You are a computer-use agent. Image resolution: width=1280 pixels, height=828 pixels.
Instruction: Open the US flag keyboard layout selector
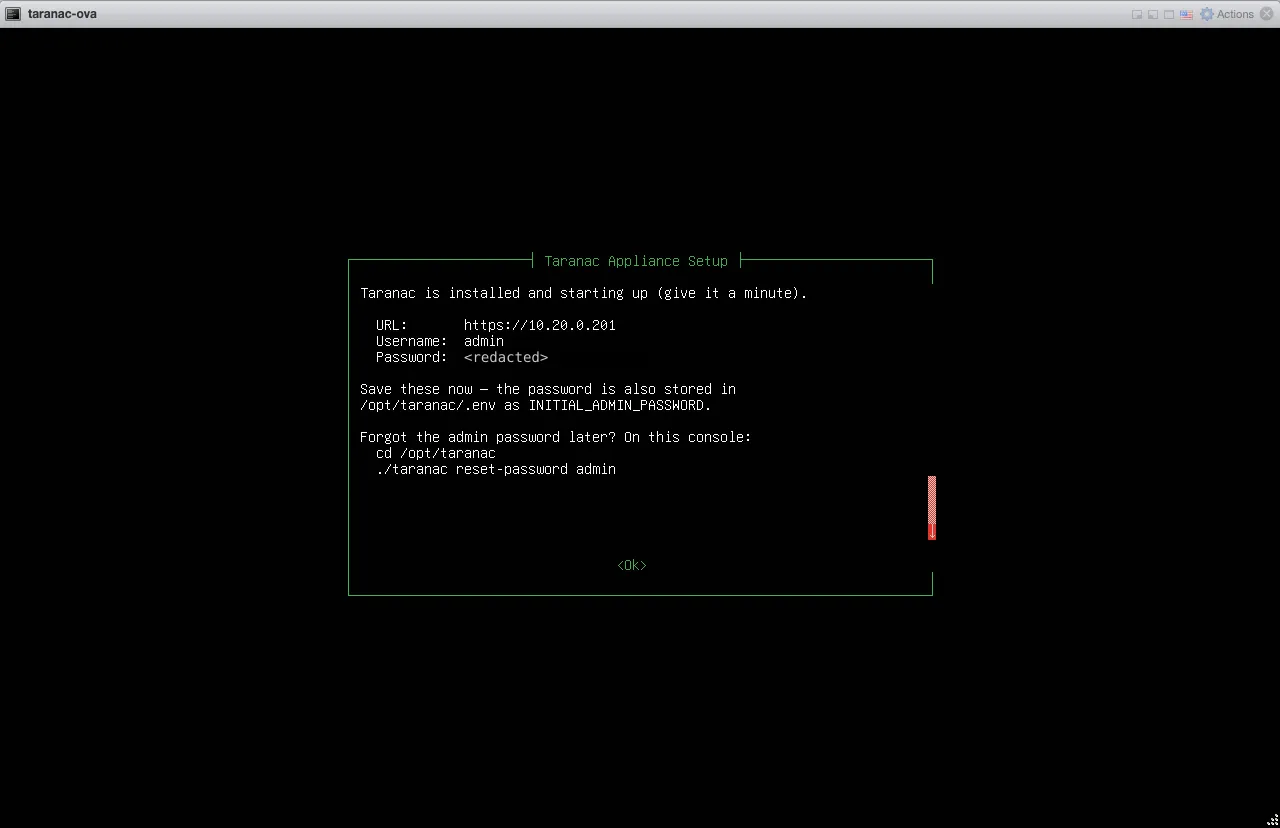(x=1186, y=15)
